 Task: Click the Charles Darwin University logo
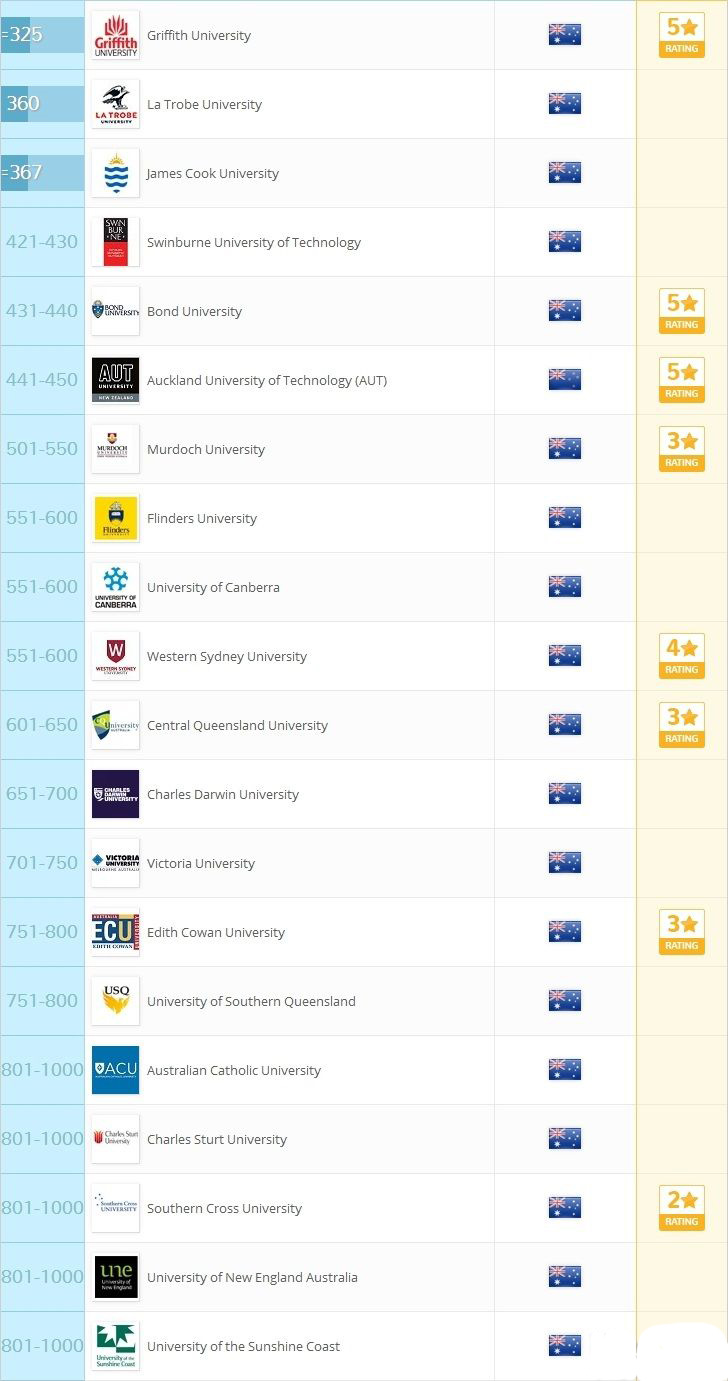tap(115, 794)
